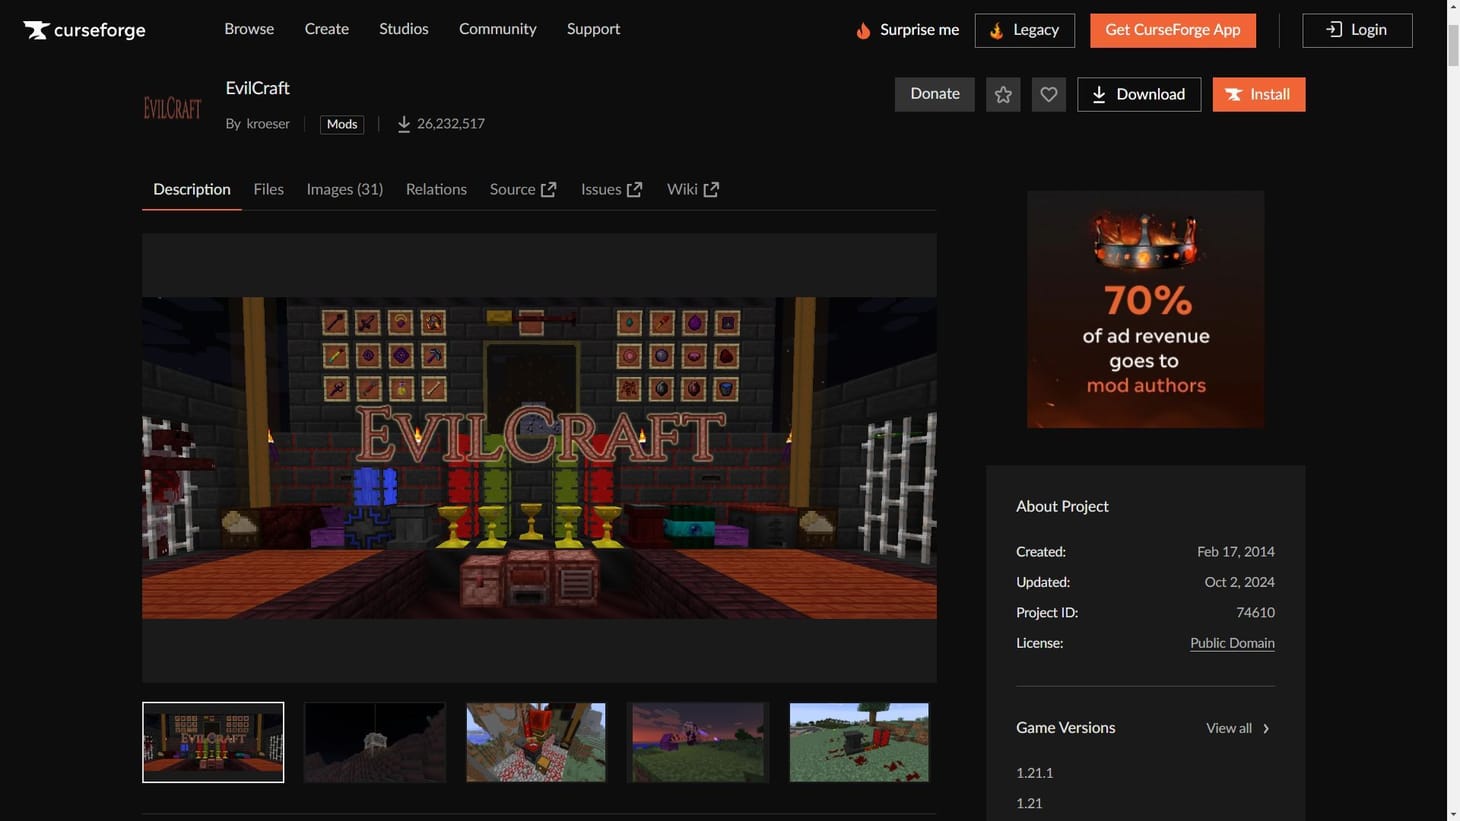Click the Install flame icon

pyautogui.click(x=1233, y=93)
